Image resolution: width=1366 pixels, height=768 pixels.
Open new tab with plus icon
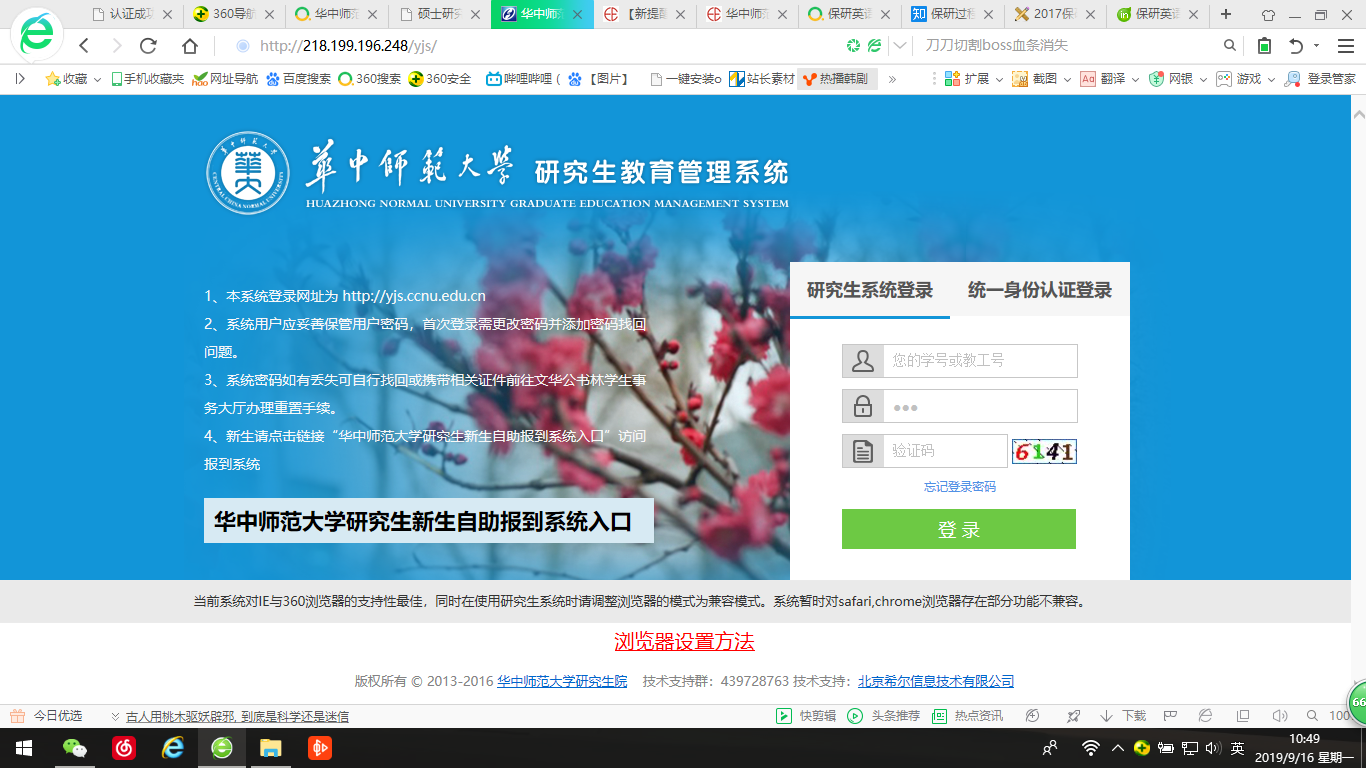[x=1226, y=14]
